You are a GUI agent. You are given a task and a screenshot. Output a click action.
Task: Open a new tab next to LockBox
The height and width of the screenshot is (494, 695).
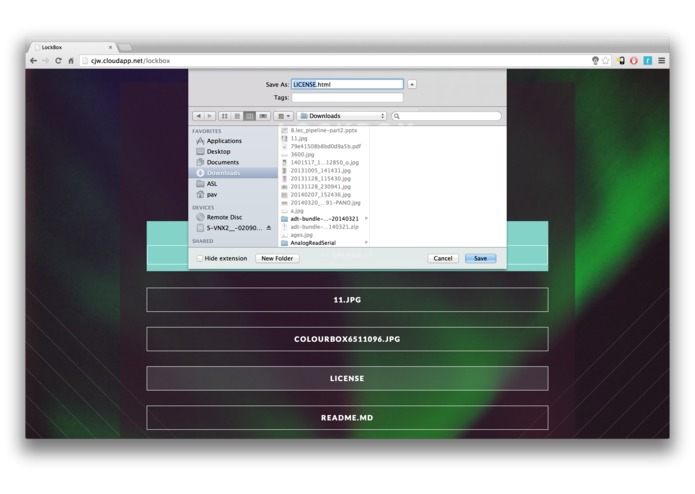pos(125,47)
